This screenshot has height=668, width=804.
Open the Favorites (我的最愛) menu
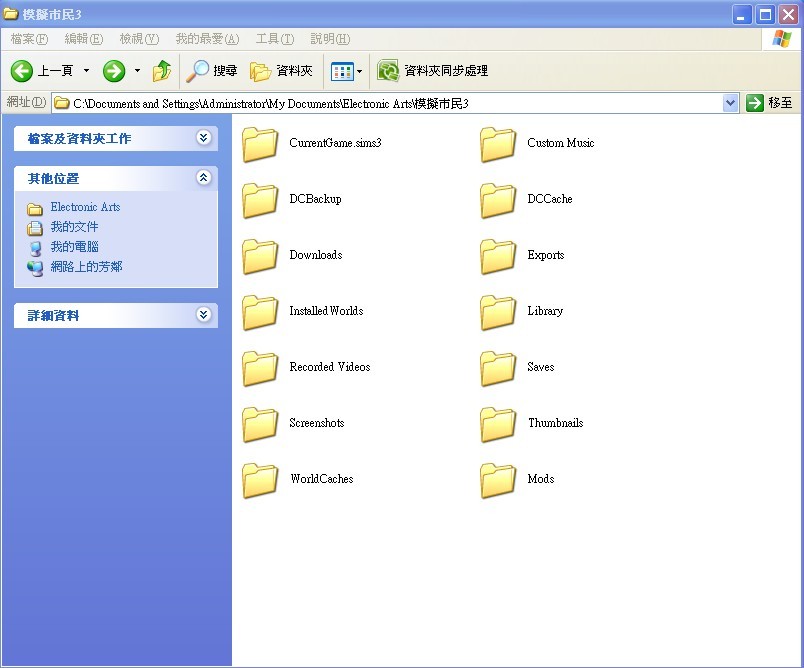[207, 39]
